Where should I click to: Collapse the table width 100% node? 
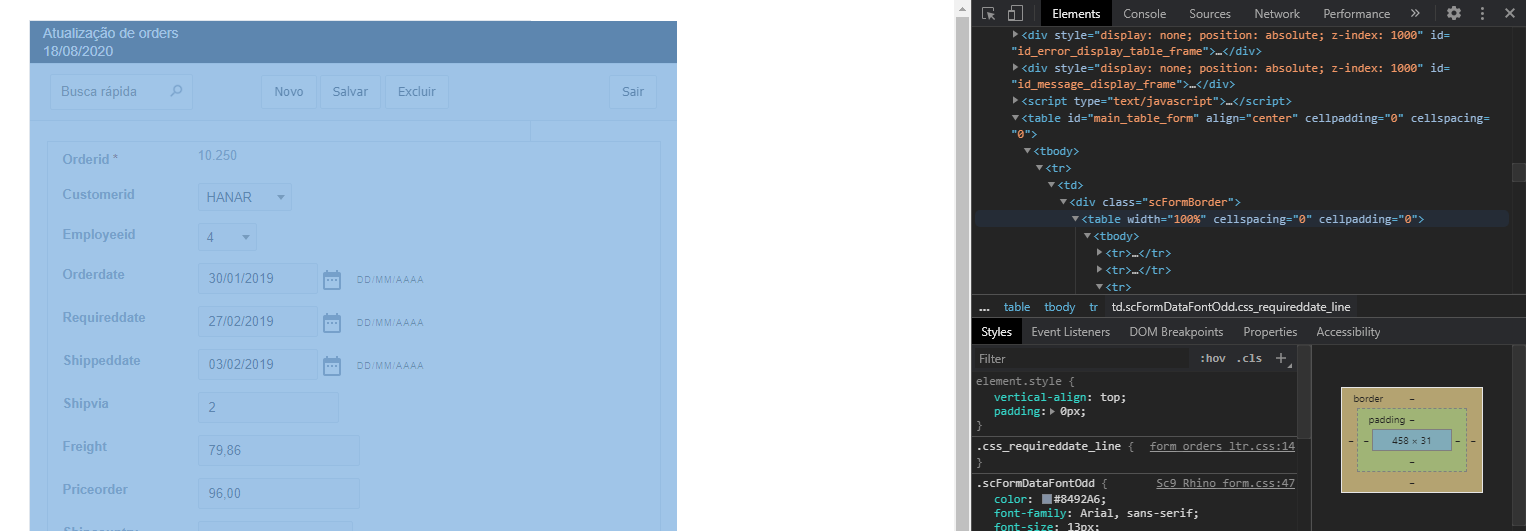(x=1076, y=219)
